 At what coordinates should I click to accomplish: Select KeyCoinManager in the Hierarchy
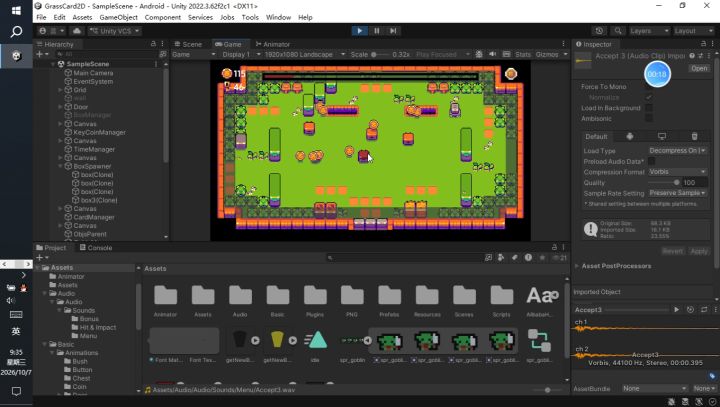pos(99,132)
